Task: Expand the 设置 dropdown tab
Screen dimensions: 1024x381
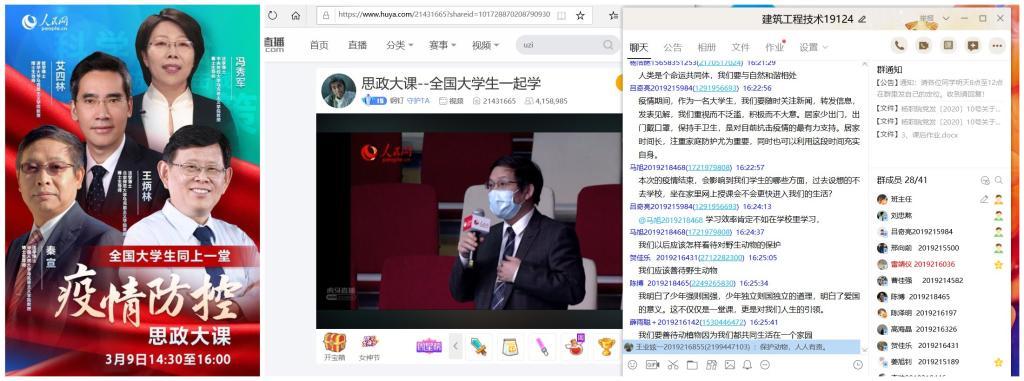Action: [x=814, y=47]
